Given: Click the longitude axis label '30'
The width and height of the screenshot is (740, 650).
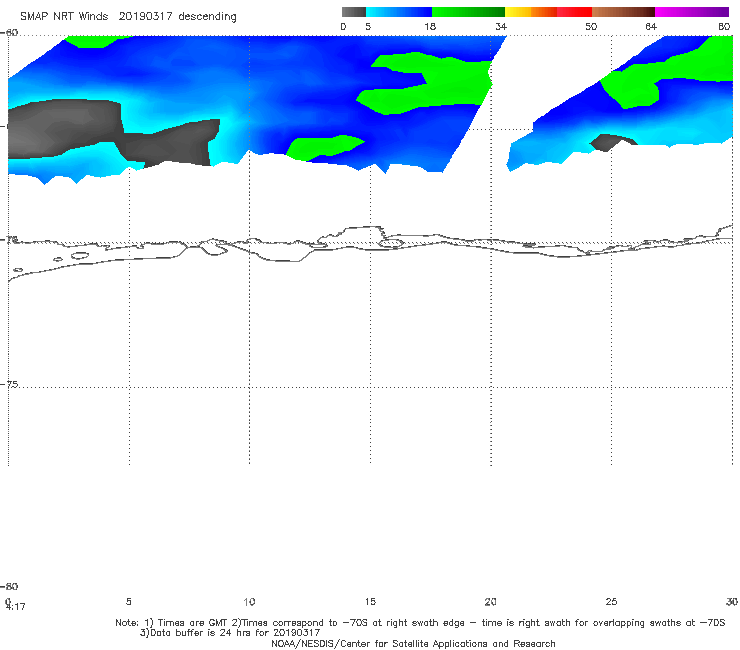Looking at the screenshot, I should click(732, 601).
